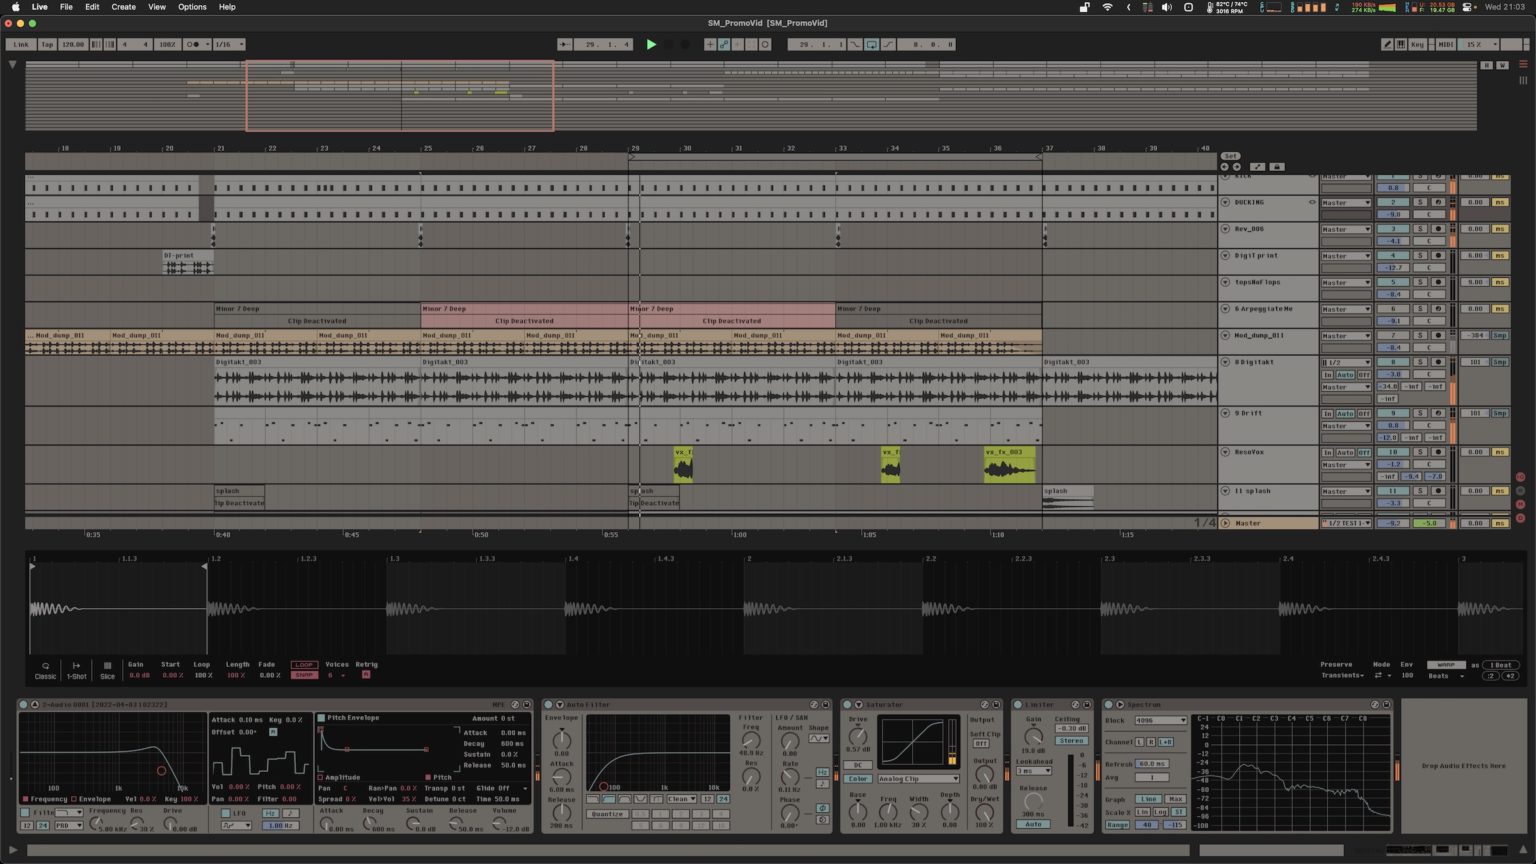Open the Analog Clip curve dropdown in Saturator
Viewport: 1536px width, 864px height.
[919, 779]
